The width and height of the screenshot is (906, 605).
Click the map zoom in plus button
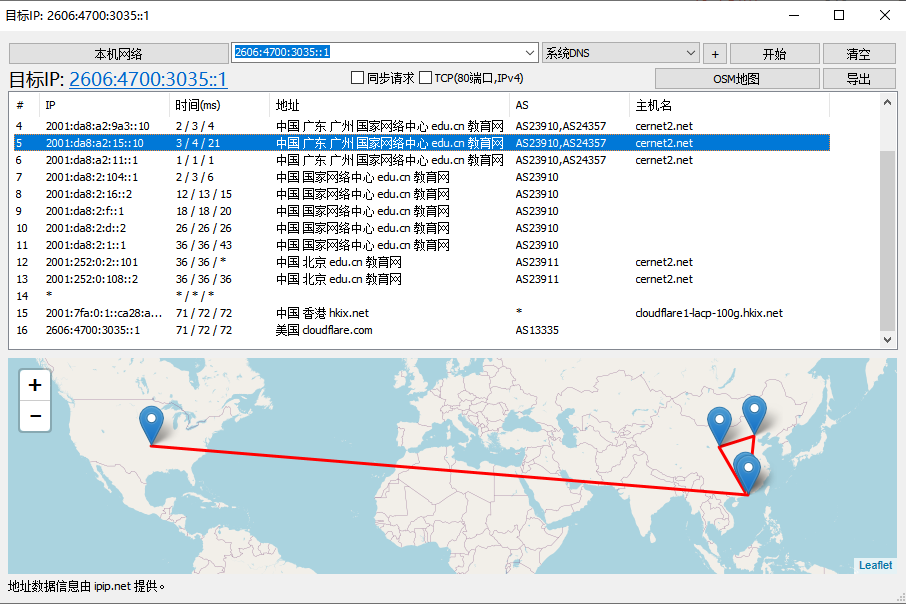[x=35, y=385]
